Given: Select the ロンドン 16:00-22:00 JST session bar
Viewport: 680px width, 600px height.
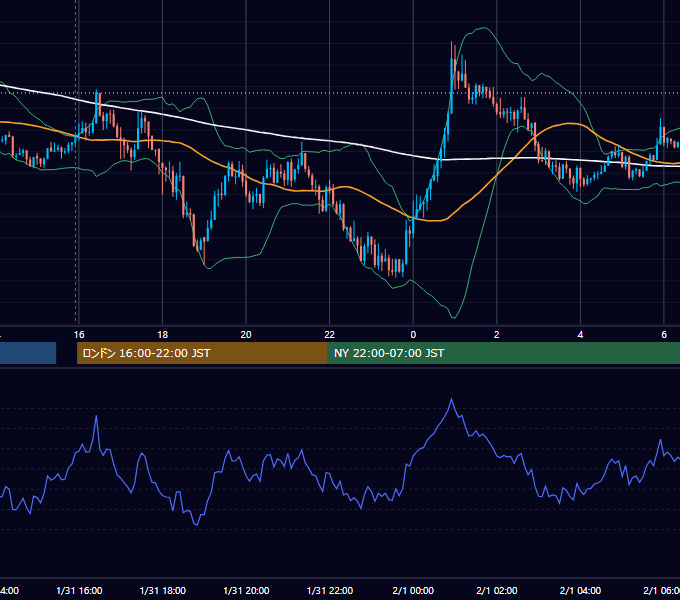Looking at the screenshot, I should click(202, 353).
